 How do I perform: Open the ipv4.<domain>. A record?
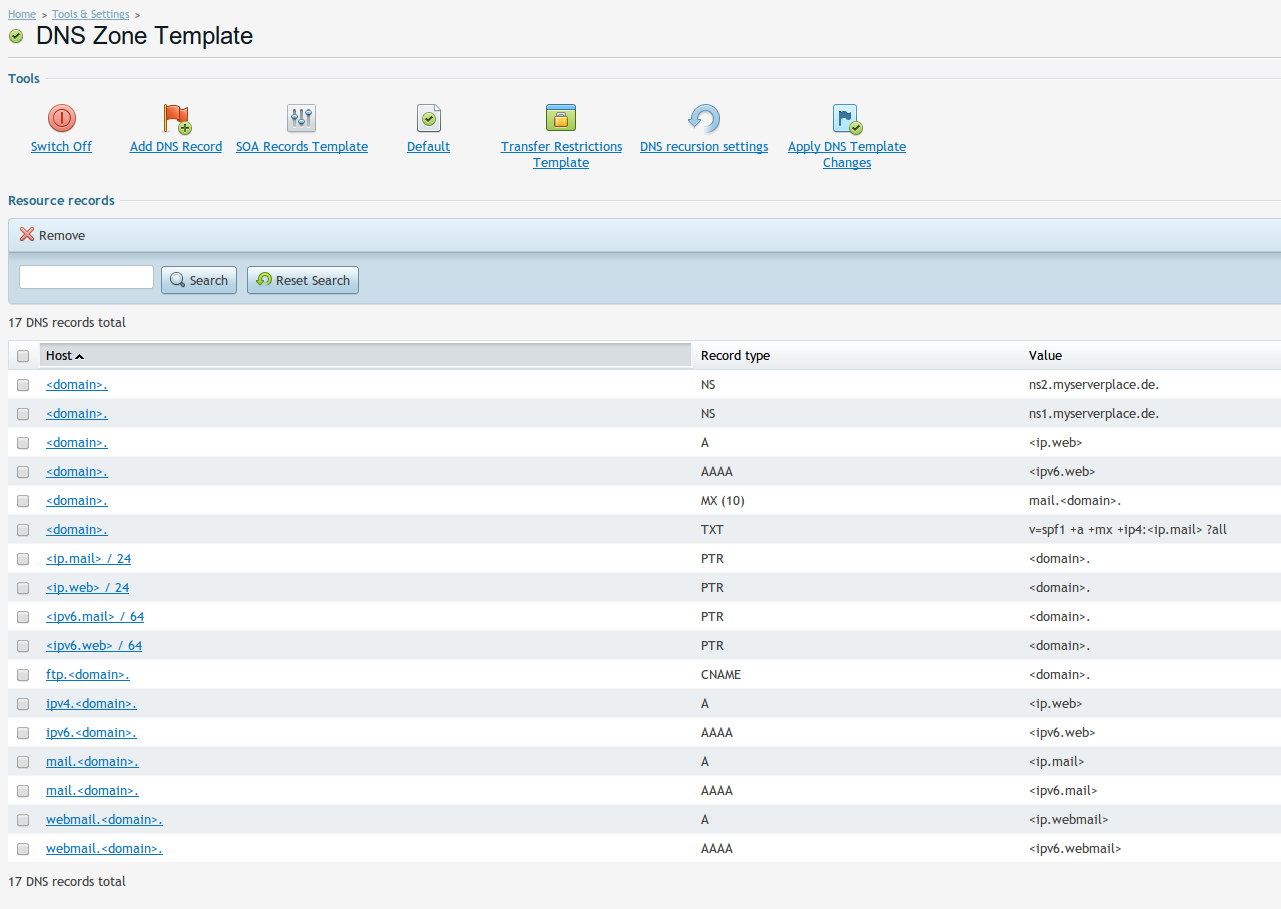pos(91,704)
